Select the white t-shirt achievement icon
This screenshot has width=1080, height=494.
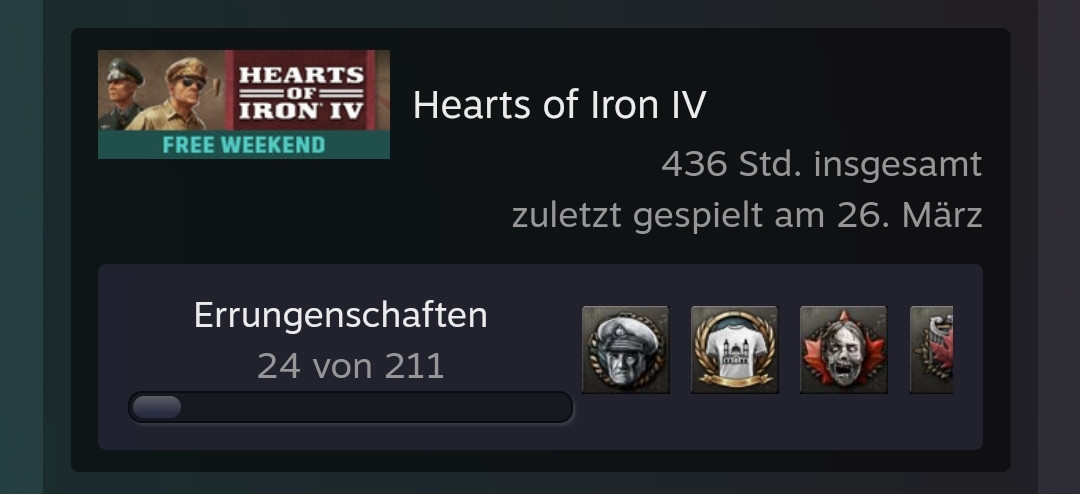pos(734,350)
